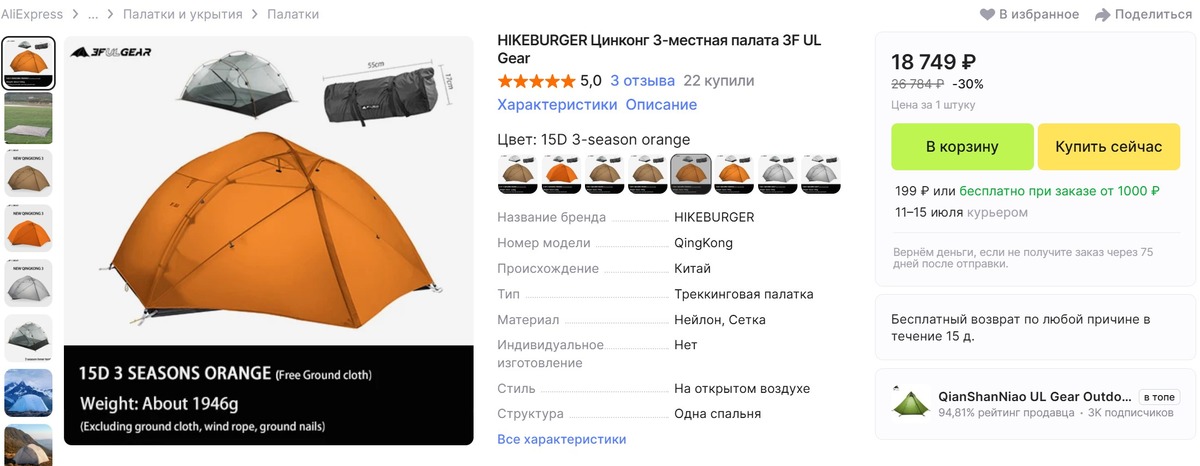1200x466 pixels.
Task: Enlarge the main orange tent product image
Action: (269, 240)
